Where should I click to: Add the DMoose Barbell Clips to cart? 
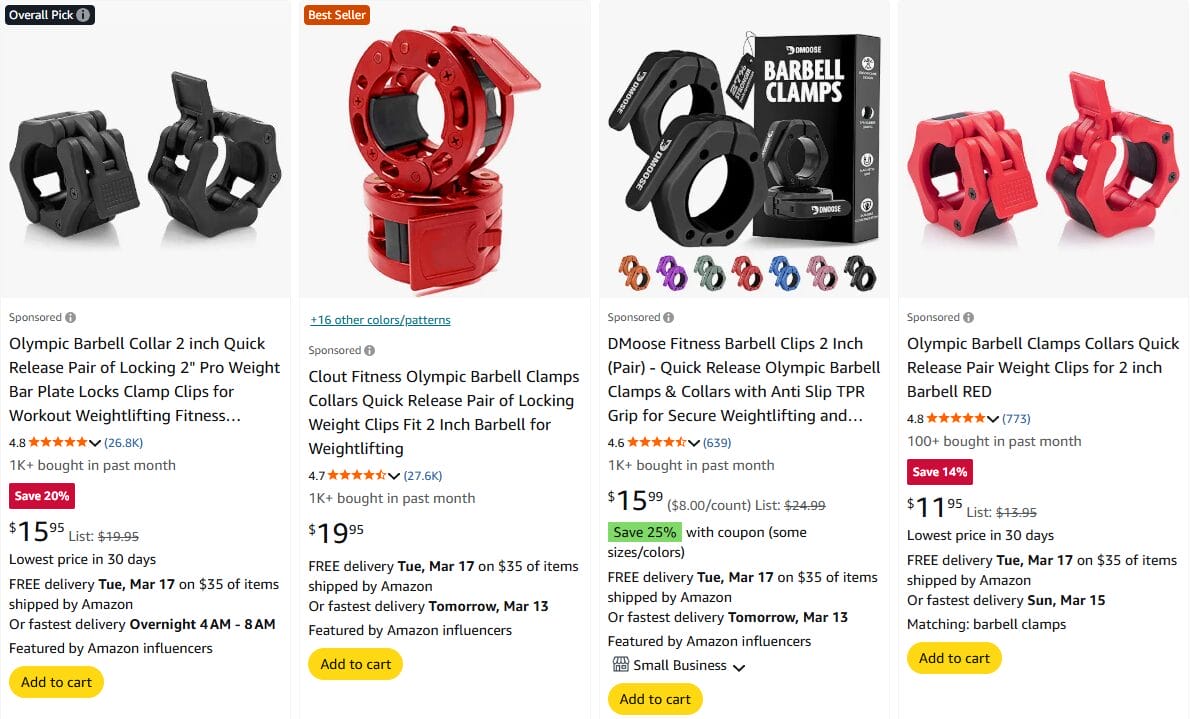pos(655,699)
